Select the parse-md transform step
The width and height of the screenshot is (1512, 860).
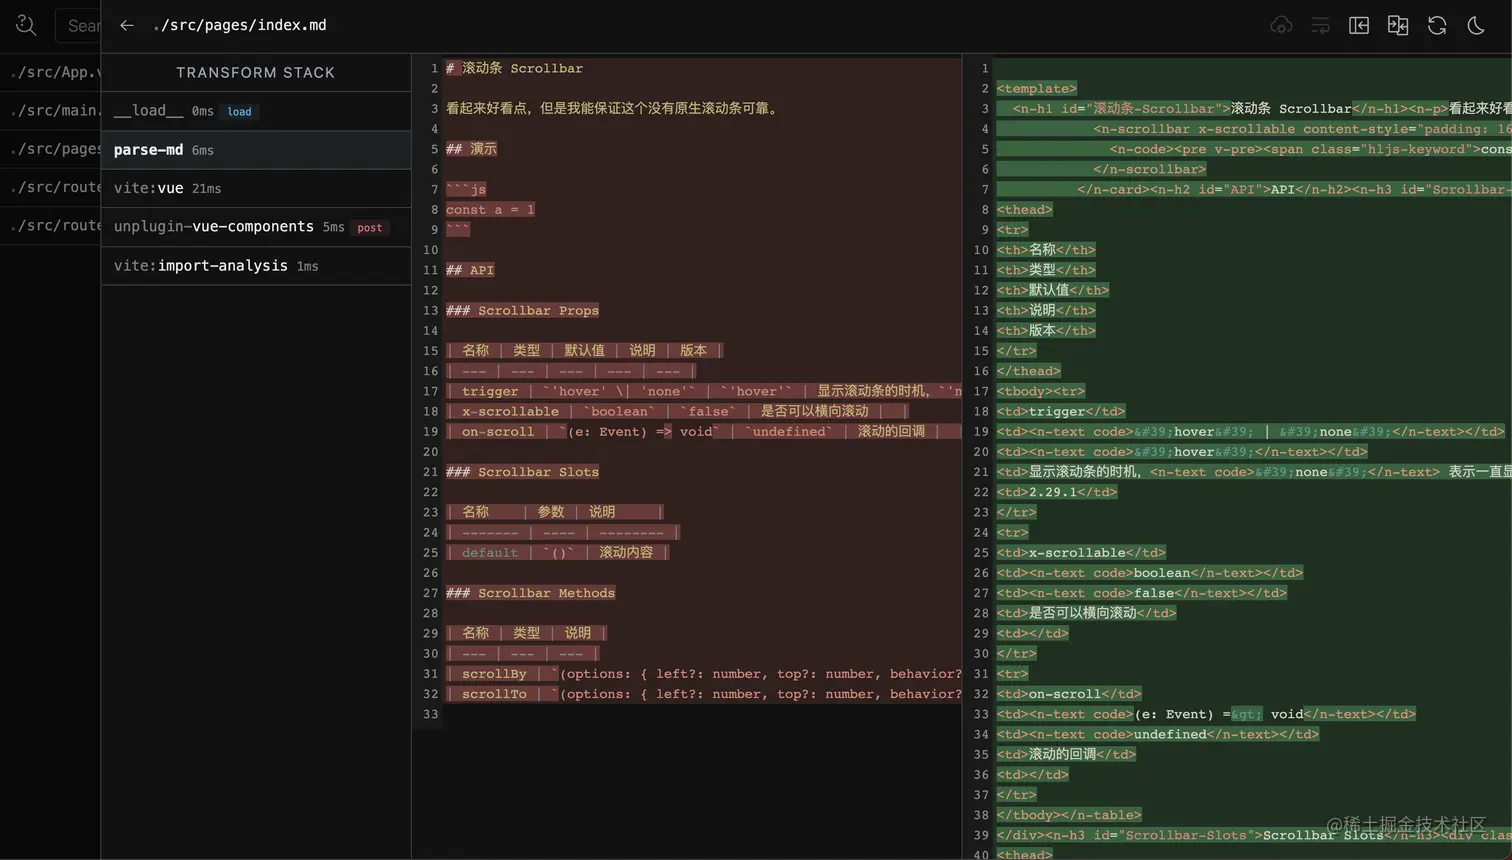pyautogui.click(x=256, y=150)
